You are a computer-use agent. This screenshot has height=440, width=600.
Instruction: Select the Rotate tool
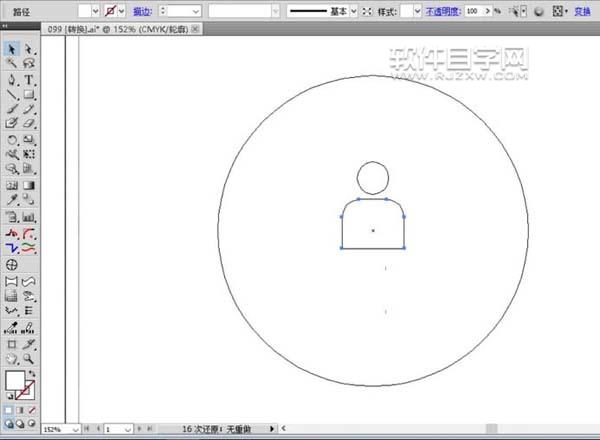[11, 140]
